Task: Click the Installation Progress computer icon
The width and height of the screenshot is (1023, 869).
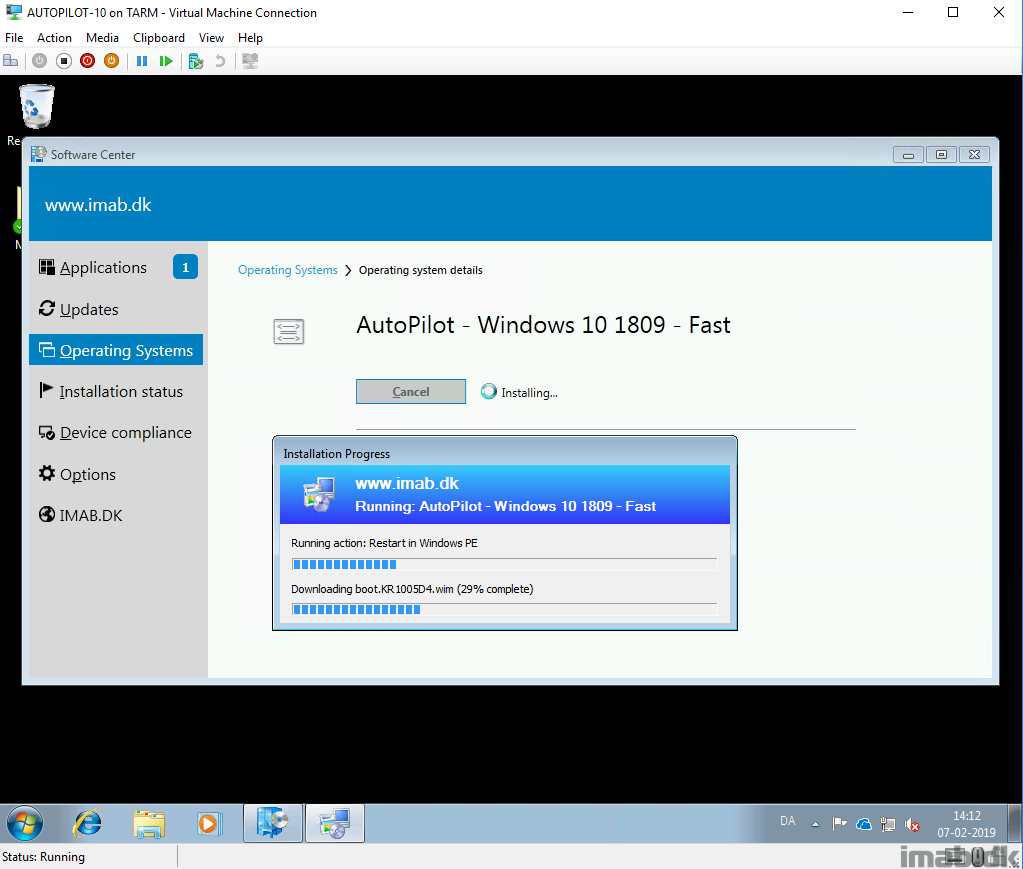Action: click(319, 494)
